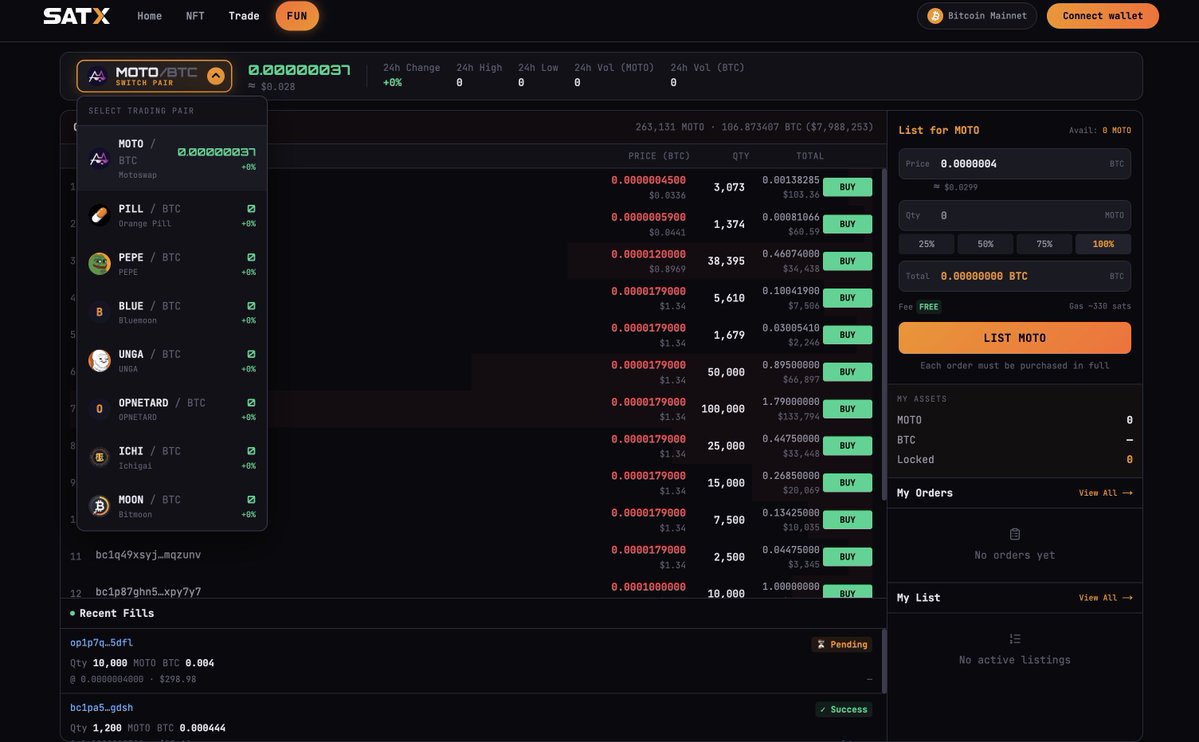Select the MOTO / BTC Motoswap pair
This screenshot has height=742, width=1199.
click(172, 158)
